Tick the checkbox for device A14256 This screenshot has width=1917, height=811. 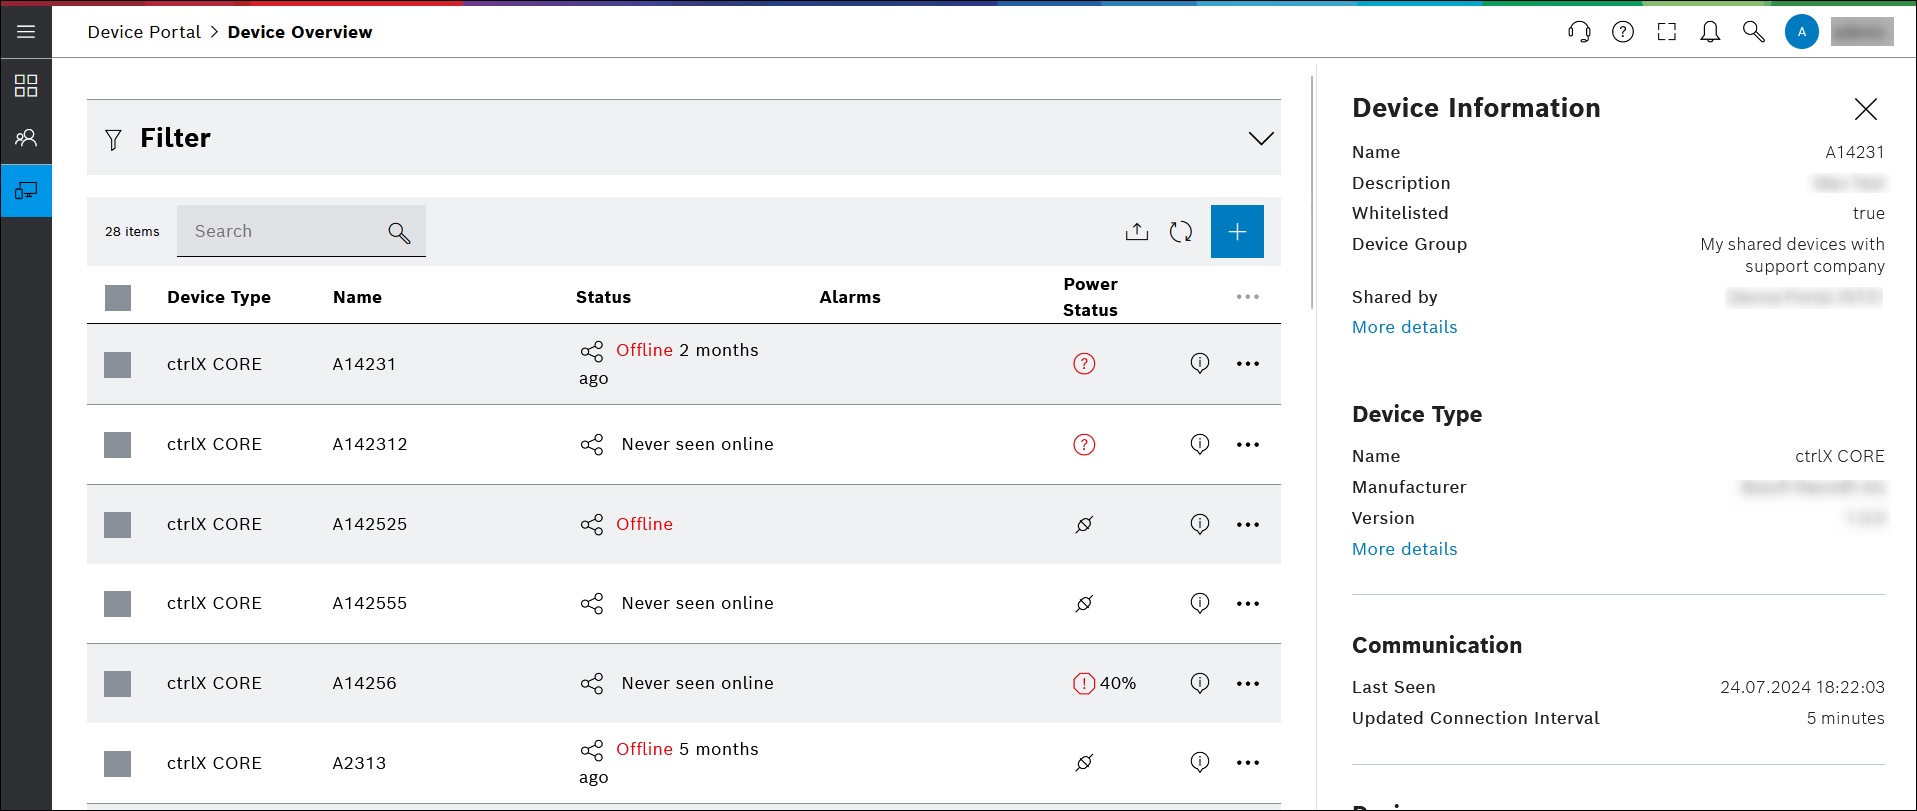pyautogui.click(x=118, y=684)
